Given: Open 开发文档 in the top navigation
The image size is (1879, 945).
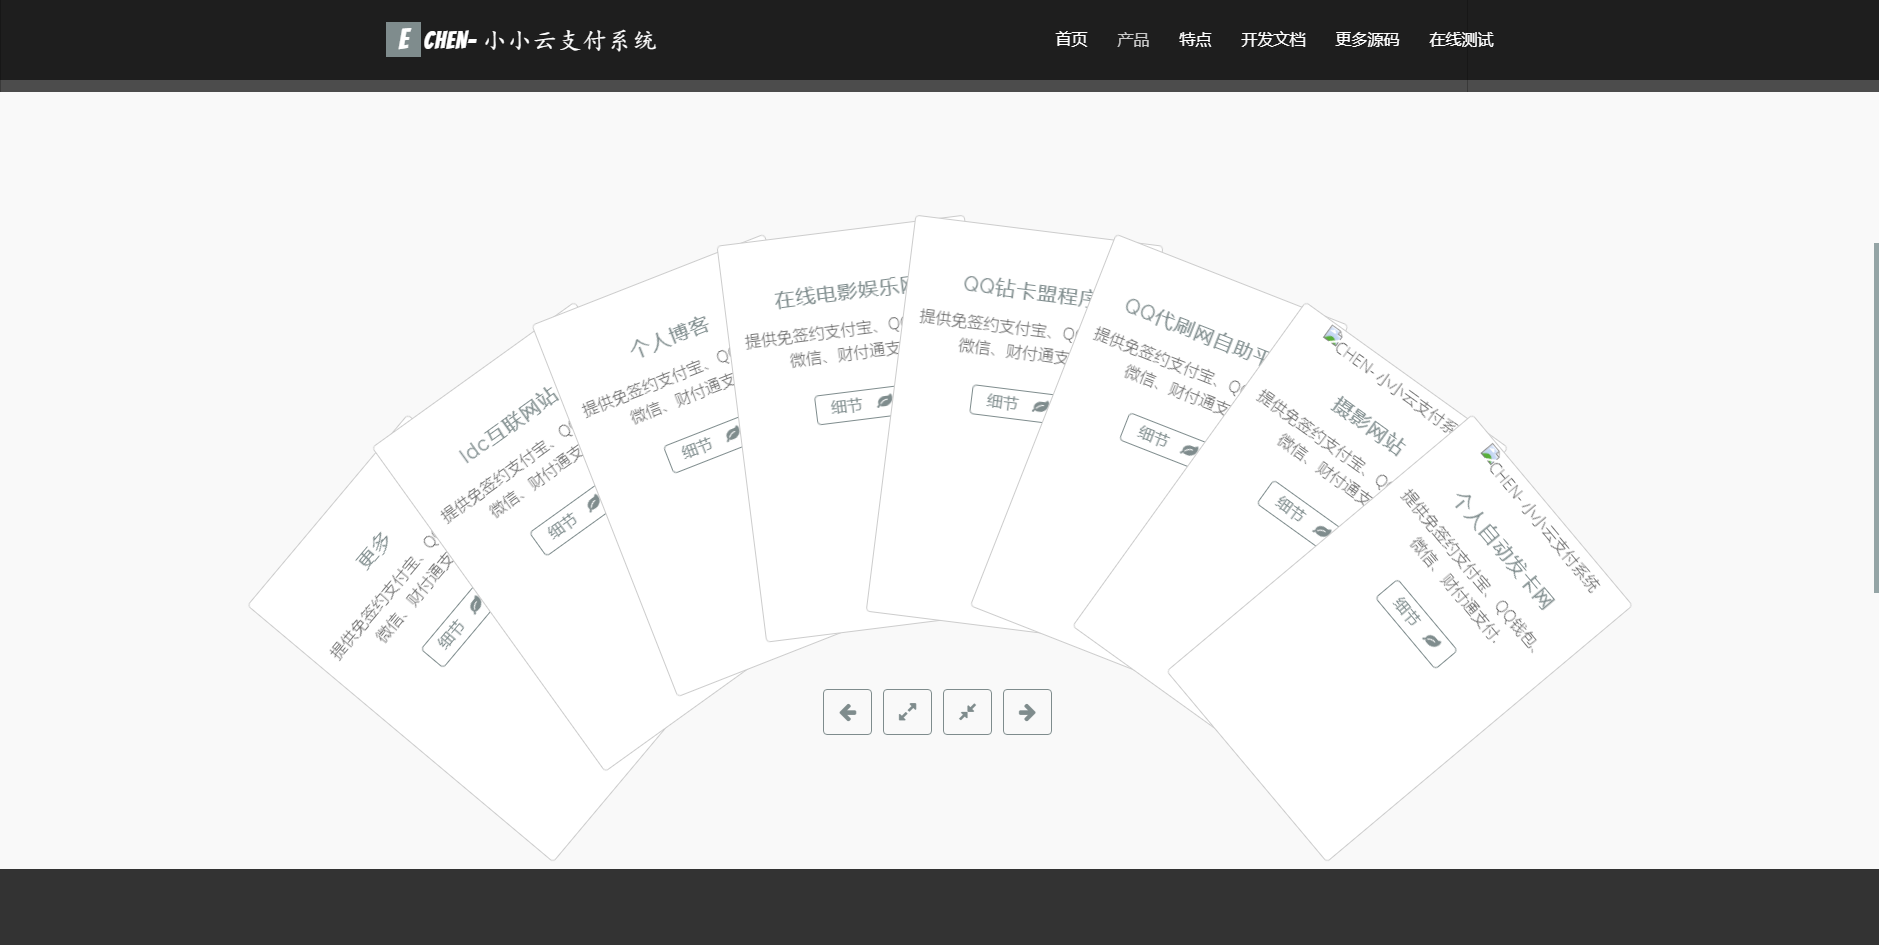Looking at the screenshot, I should click(1273, 40).
